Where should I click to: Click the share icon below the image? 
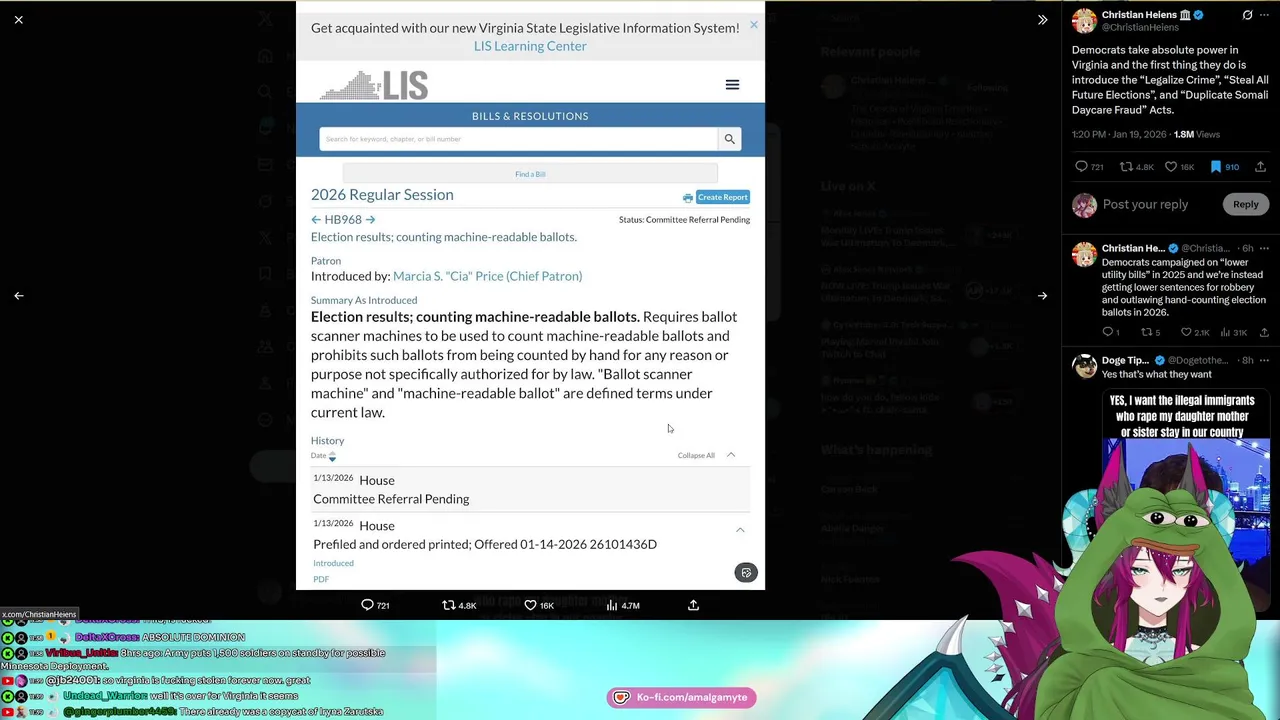point(693,605)
